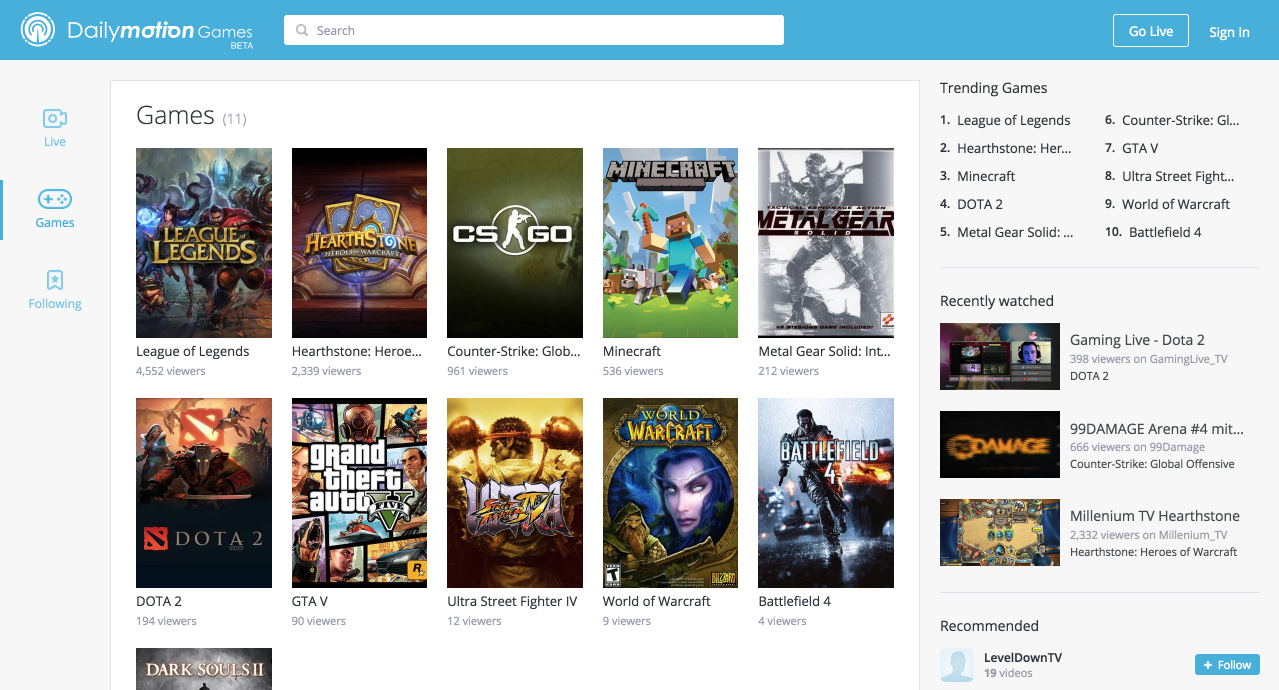Select Battlefield 4 in Trending Games list

pyautogui.click(x=1165, y=232)
